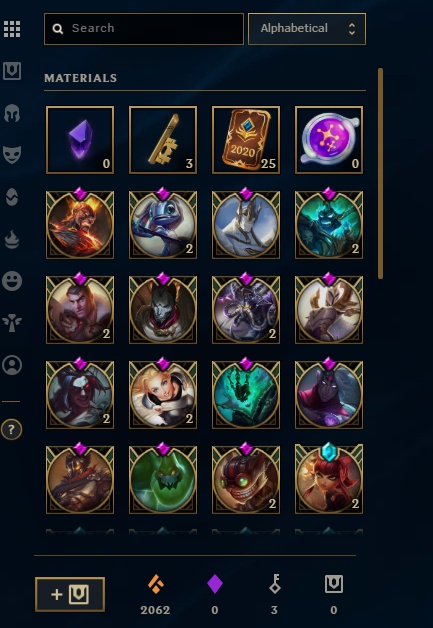433x628 pixels.
Task: Select the eternals flame filter icon
Action: (x=12, y=240)
